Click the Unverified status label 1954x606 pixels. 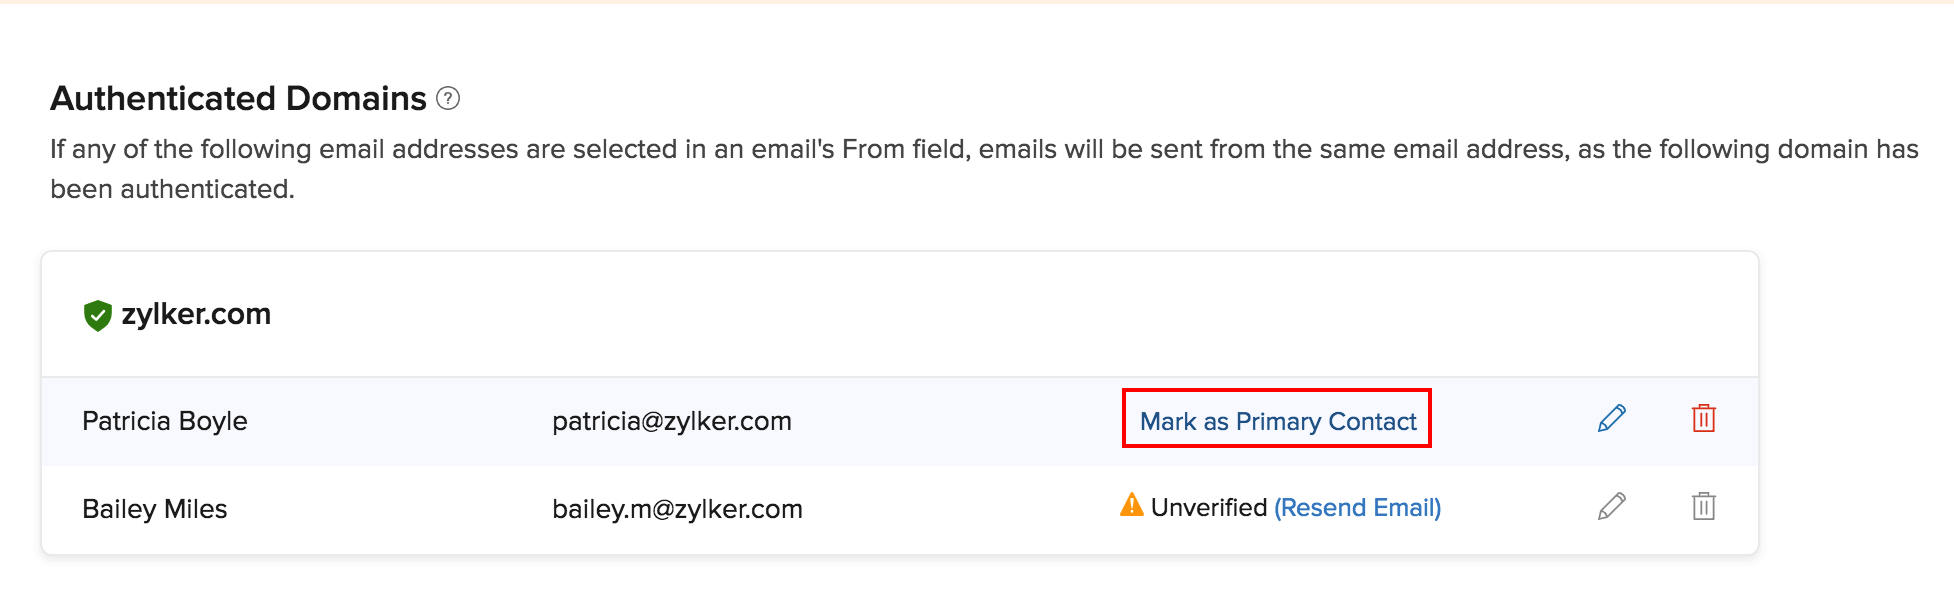click(1208, 508)
